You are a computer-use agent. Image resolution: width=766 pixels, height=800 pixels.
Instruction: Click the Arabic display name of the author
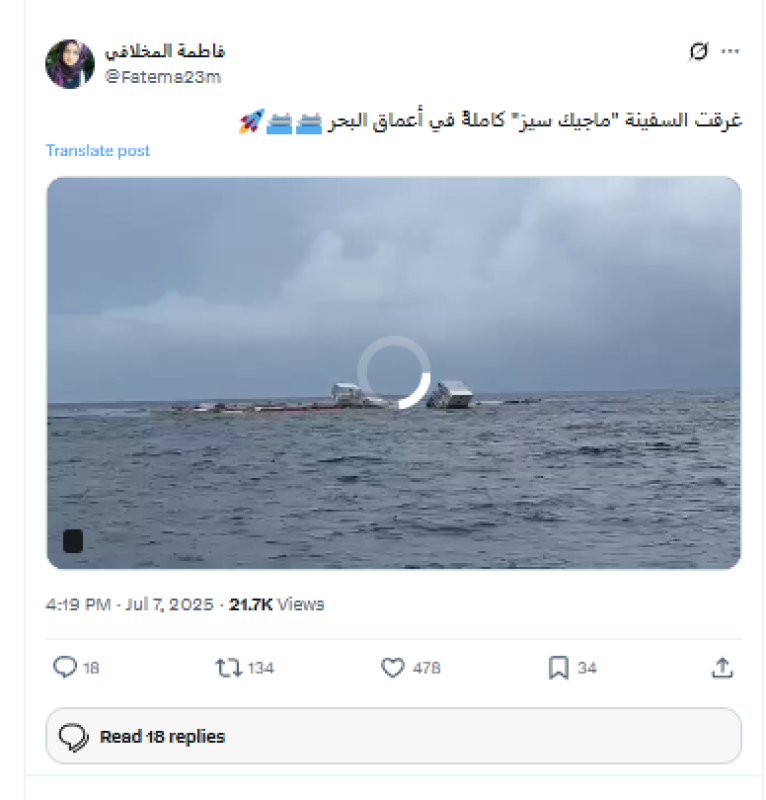click(164, 51)
